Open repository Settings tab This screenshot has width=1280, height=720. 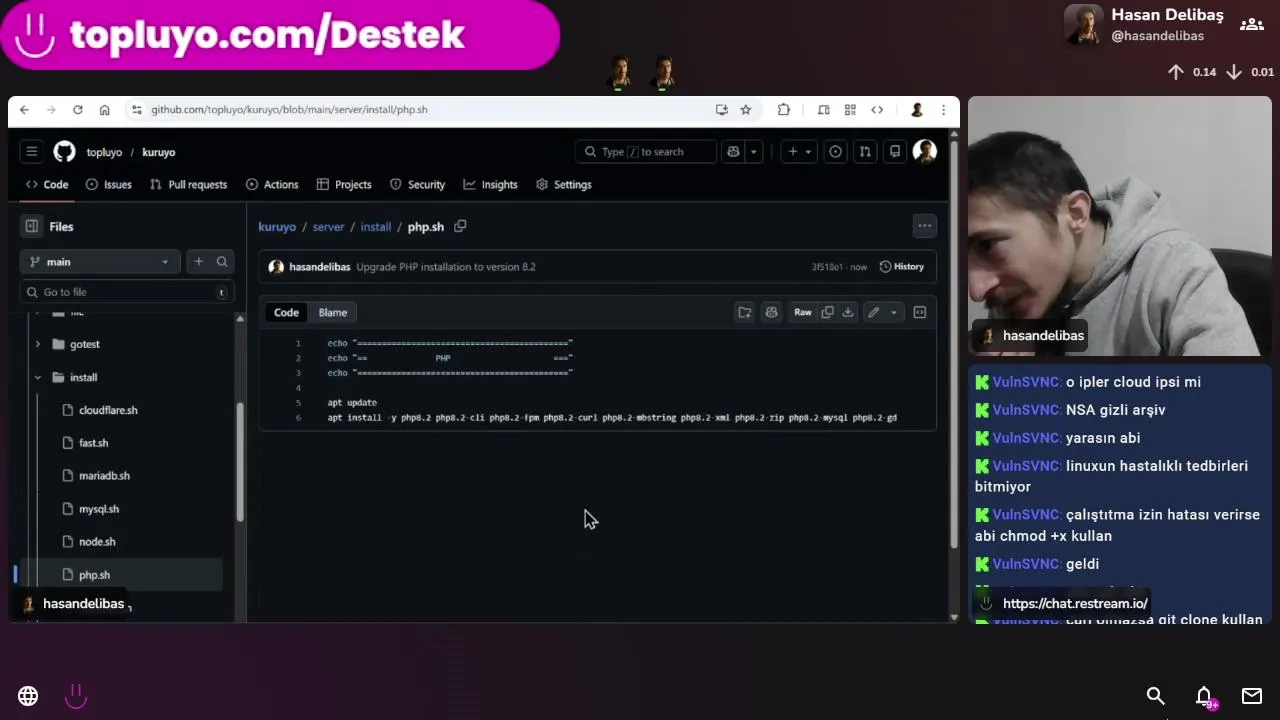564,185
